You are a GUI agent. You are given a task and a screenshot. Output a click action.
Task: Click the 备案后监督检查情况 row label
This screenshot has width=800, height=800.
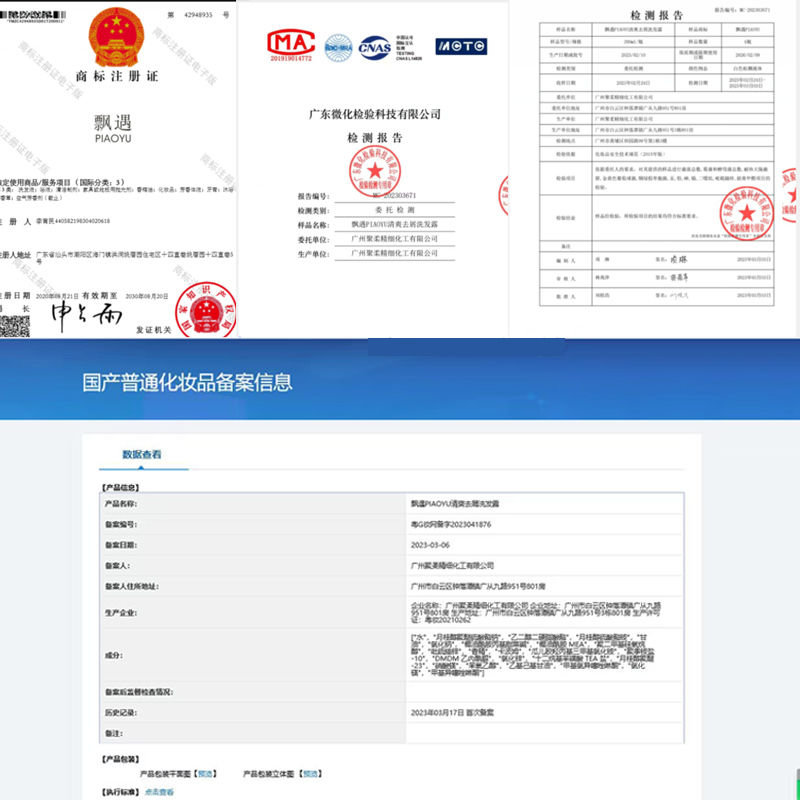[139, 692]
